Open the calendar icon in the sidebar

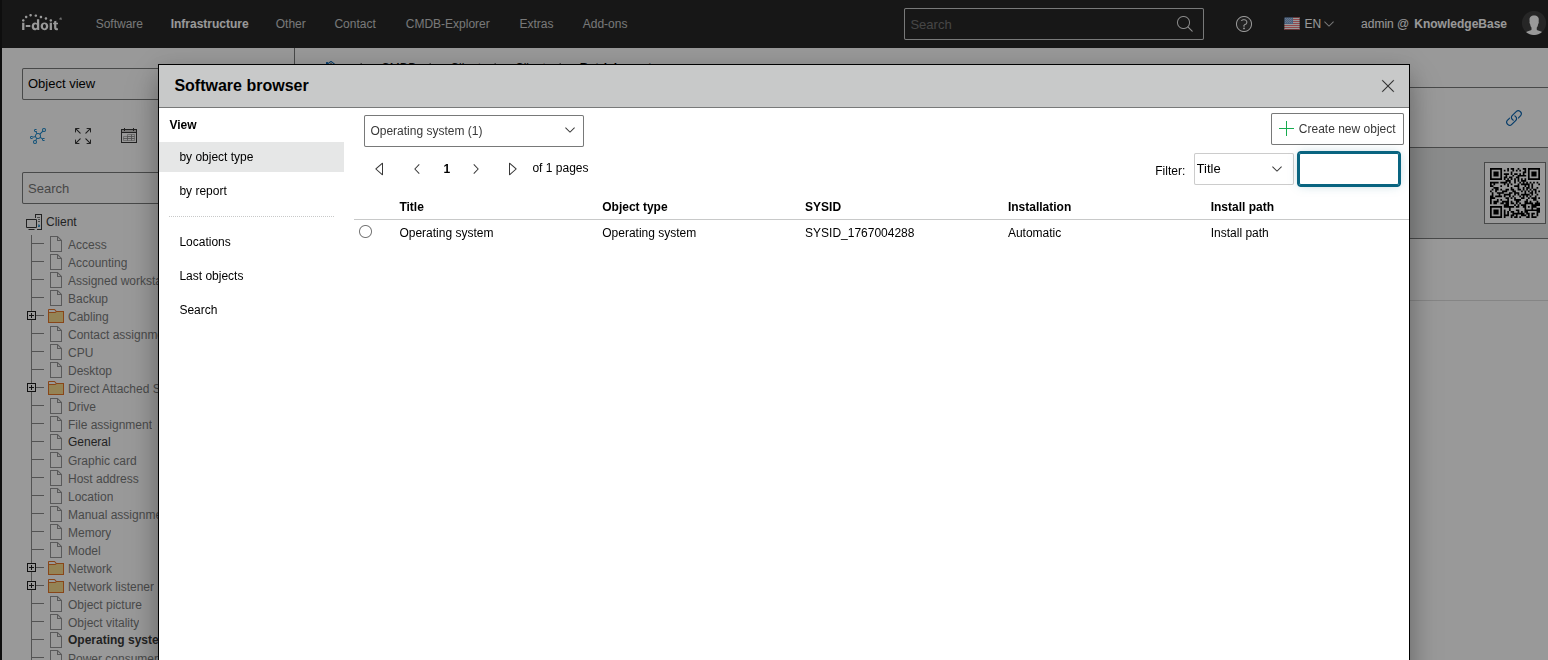click(129, 135)
